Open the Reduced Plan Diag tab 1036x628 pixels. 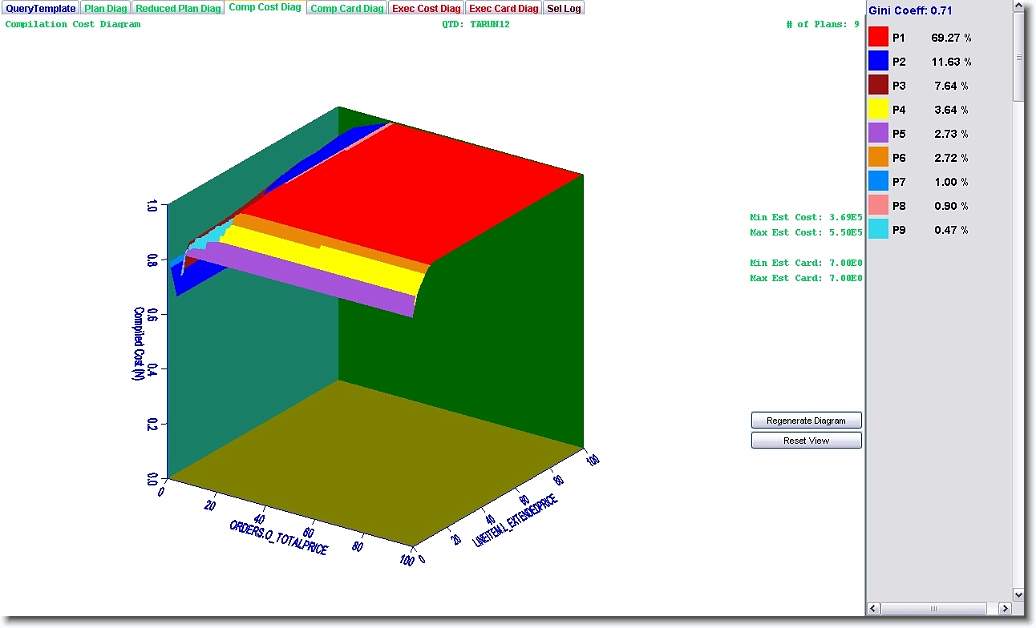pos(178,8)
